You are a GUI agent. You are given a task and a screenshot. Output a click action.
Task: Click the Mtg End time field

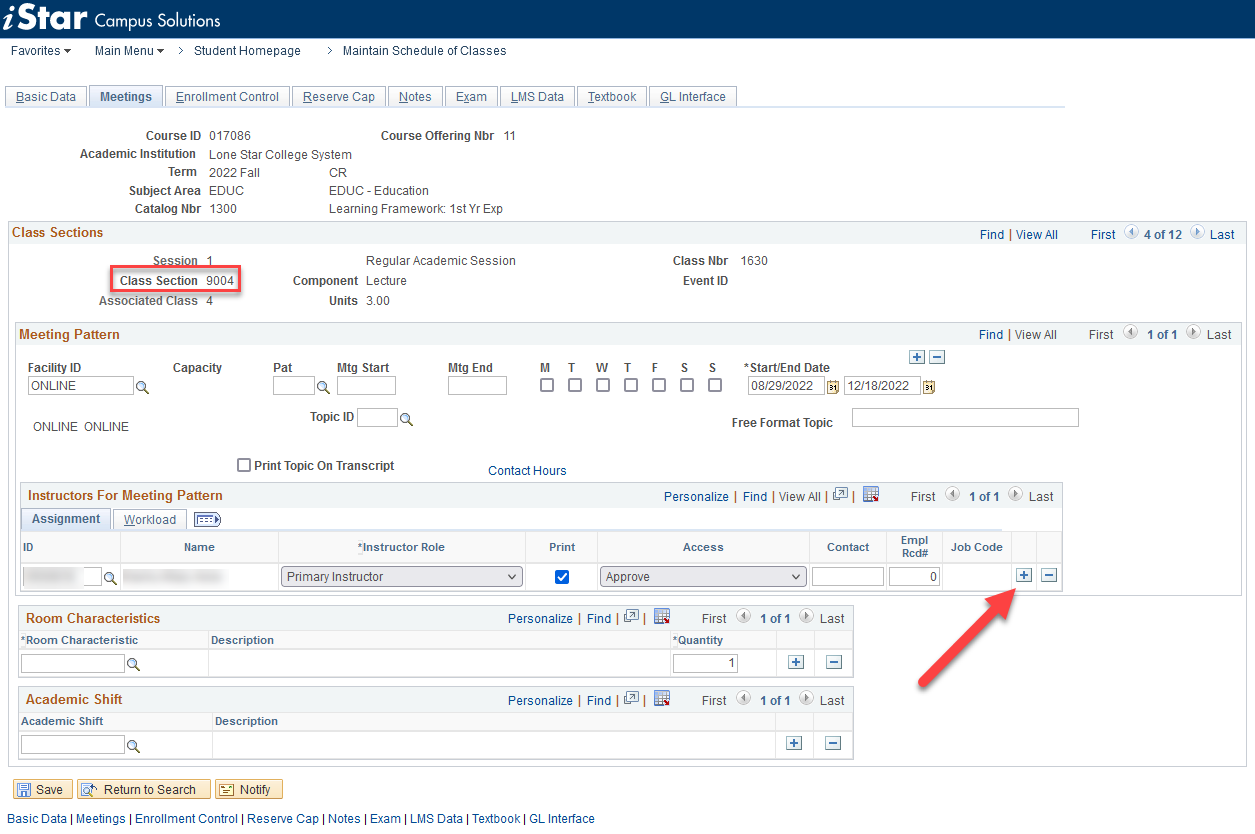point(477,386)
